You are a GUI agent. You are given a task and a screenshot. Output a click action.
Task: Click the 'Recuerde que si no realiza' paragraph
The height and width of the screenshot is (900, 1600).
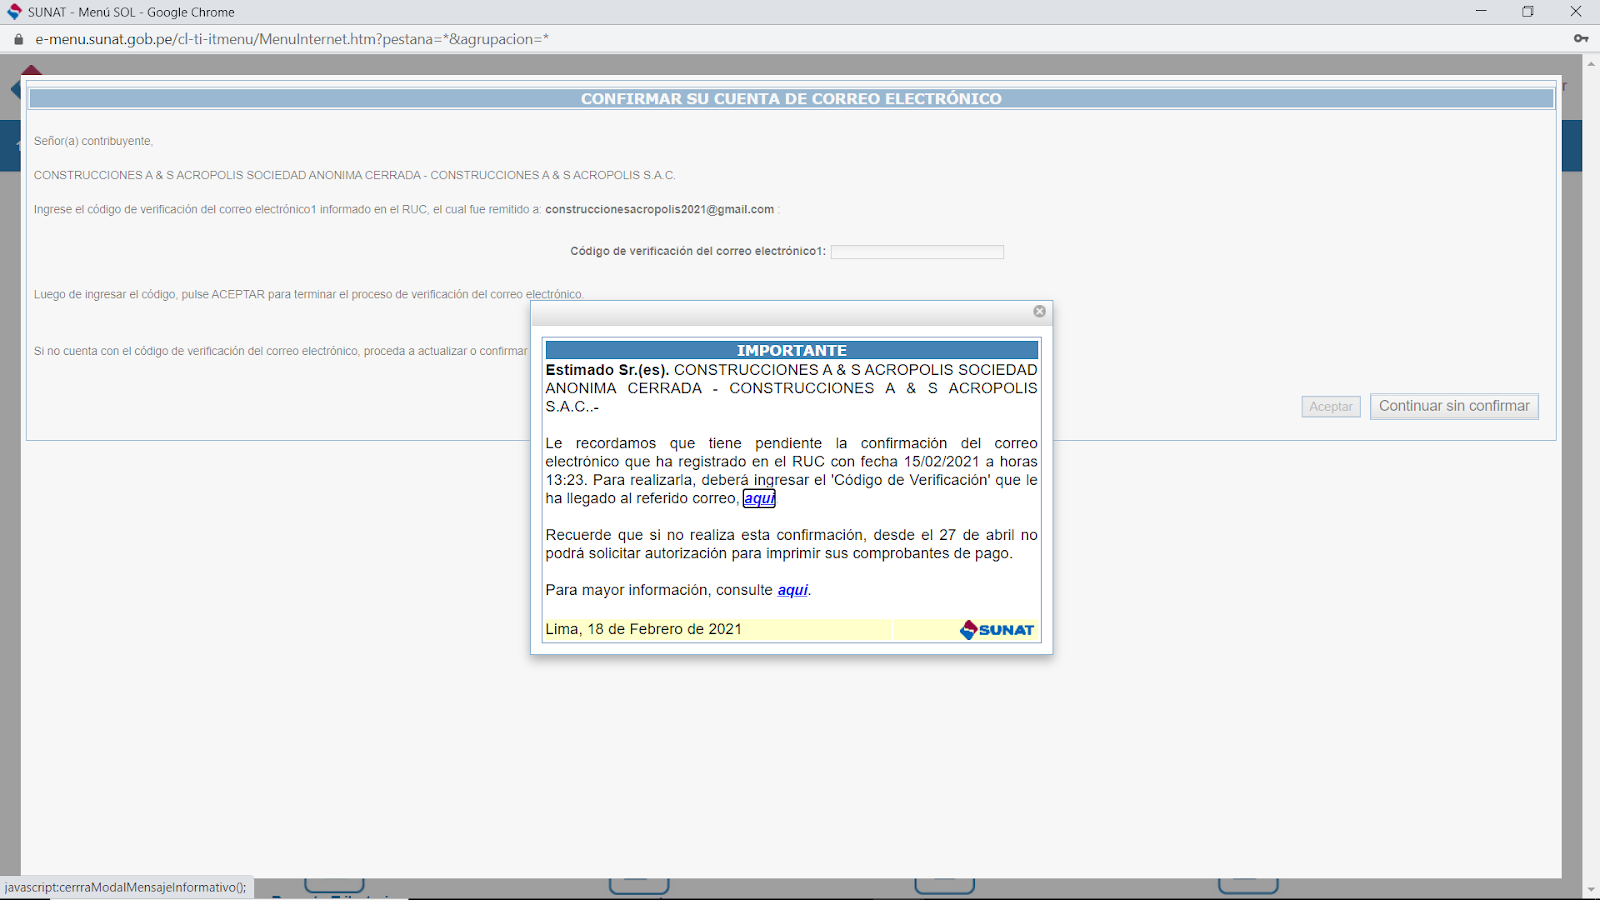[792, 544]
